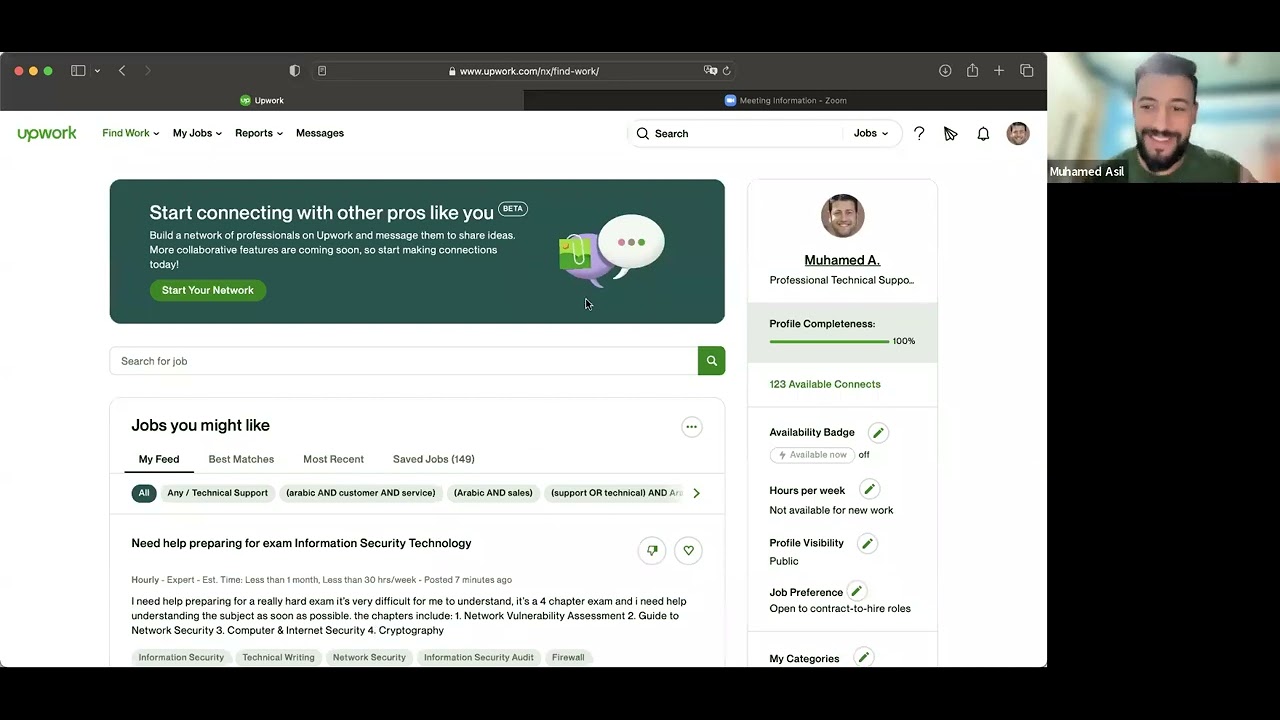This screenshot has height=720, width=1280.
Task: Open the Saved Jobs (149) tab
Action: pyautogui.click(x=434, y=459)
